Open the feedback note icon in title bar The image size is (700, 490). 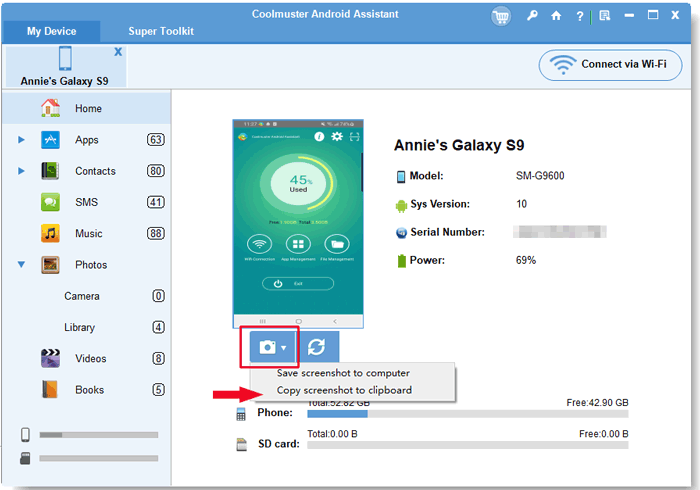[x=604, y=16]
